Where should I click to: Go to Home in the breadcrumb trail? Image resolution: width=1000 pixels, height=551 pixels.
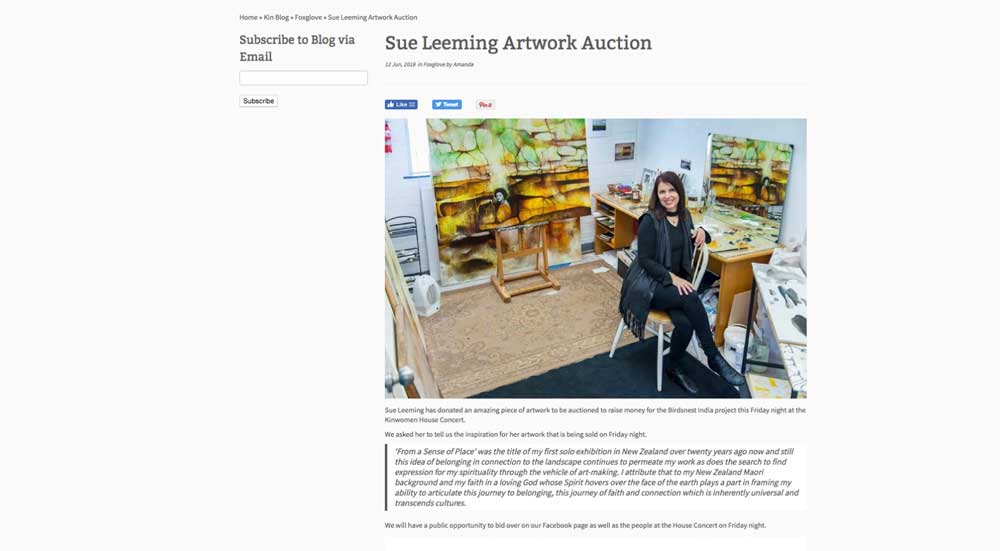(x=248, y=17)
